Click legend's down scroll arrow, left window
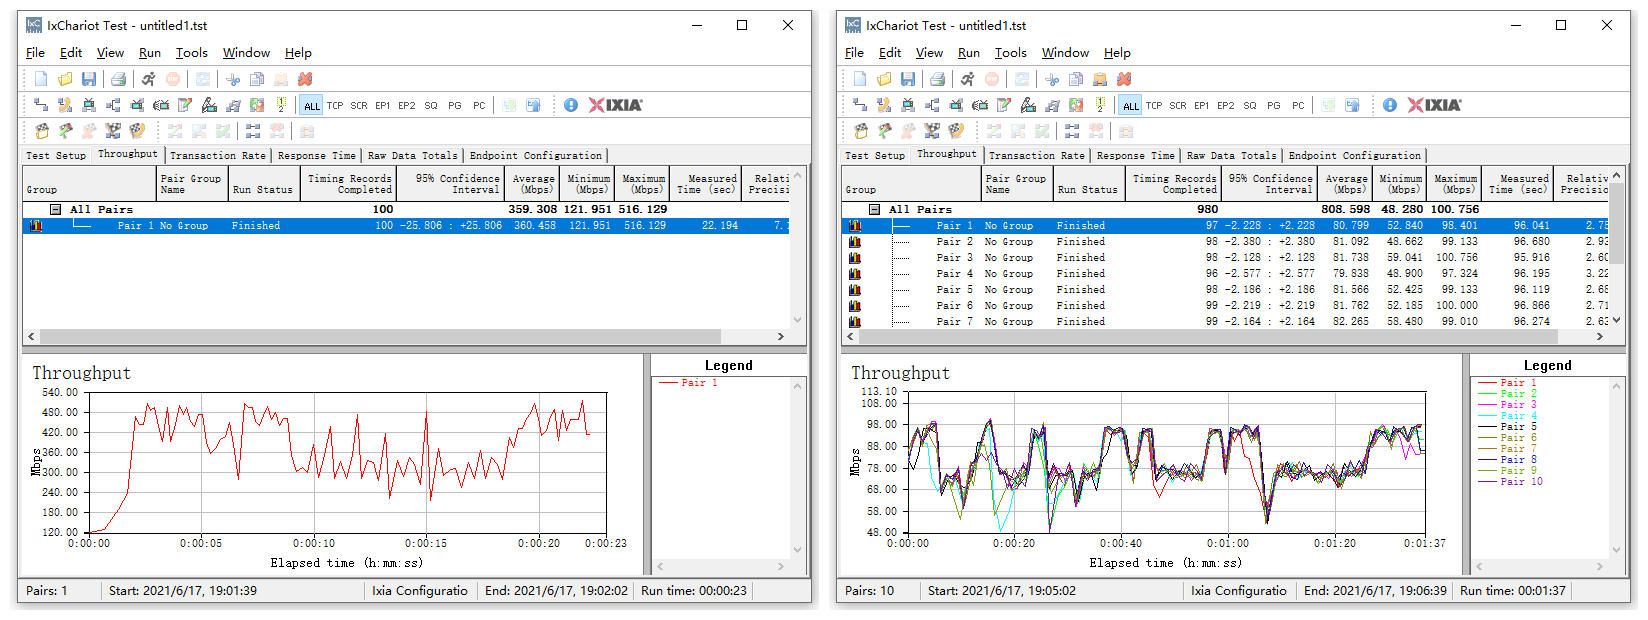This screenshot has height=620, width=1648. tap(797, 550)
